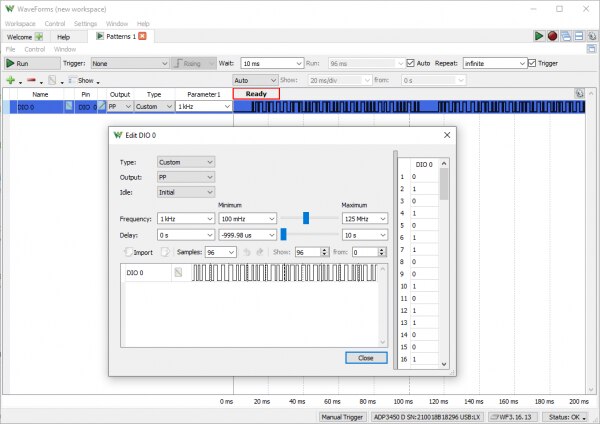Toggle the Auto checkbox

click(411, 63)
